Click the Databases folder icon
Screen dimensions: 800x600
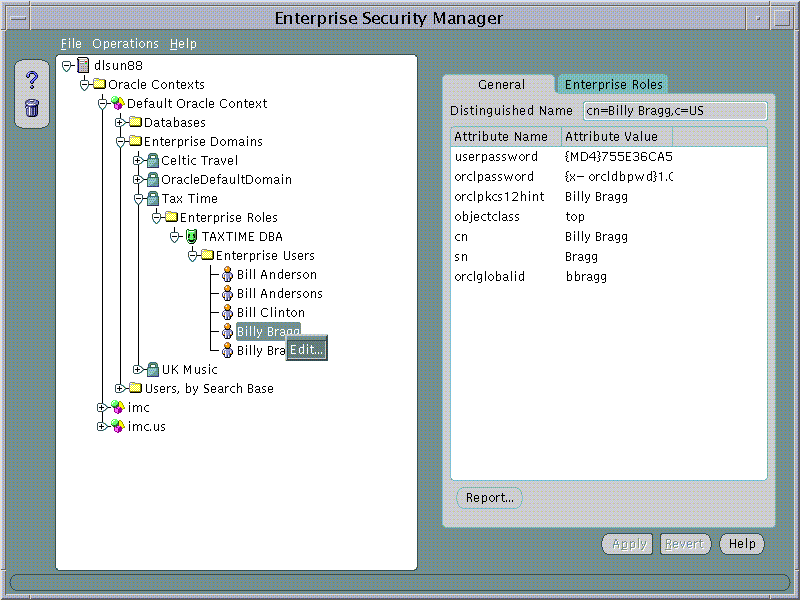[135, 122]
